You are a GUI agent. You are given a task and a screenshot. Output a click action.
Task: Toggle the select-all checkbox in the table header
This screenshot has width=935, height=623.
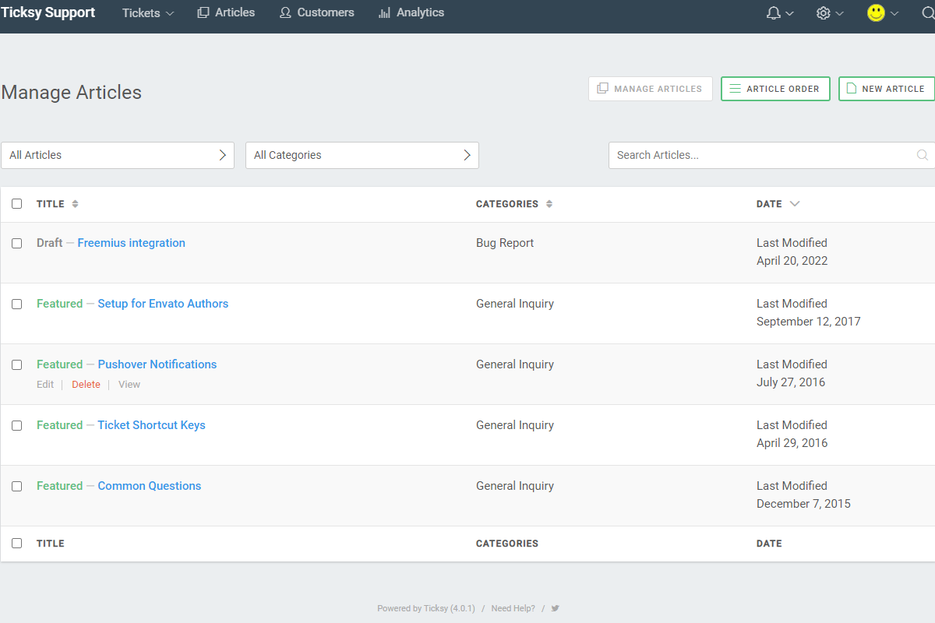[16, 203]
